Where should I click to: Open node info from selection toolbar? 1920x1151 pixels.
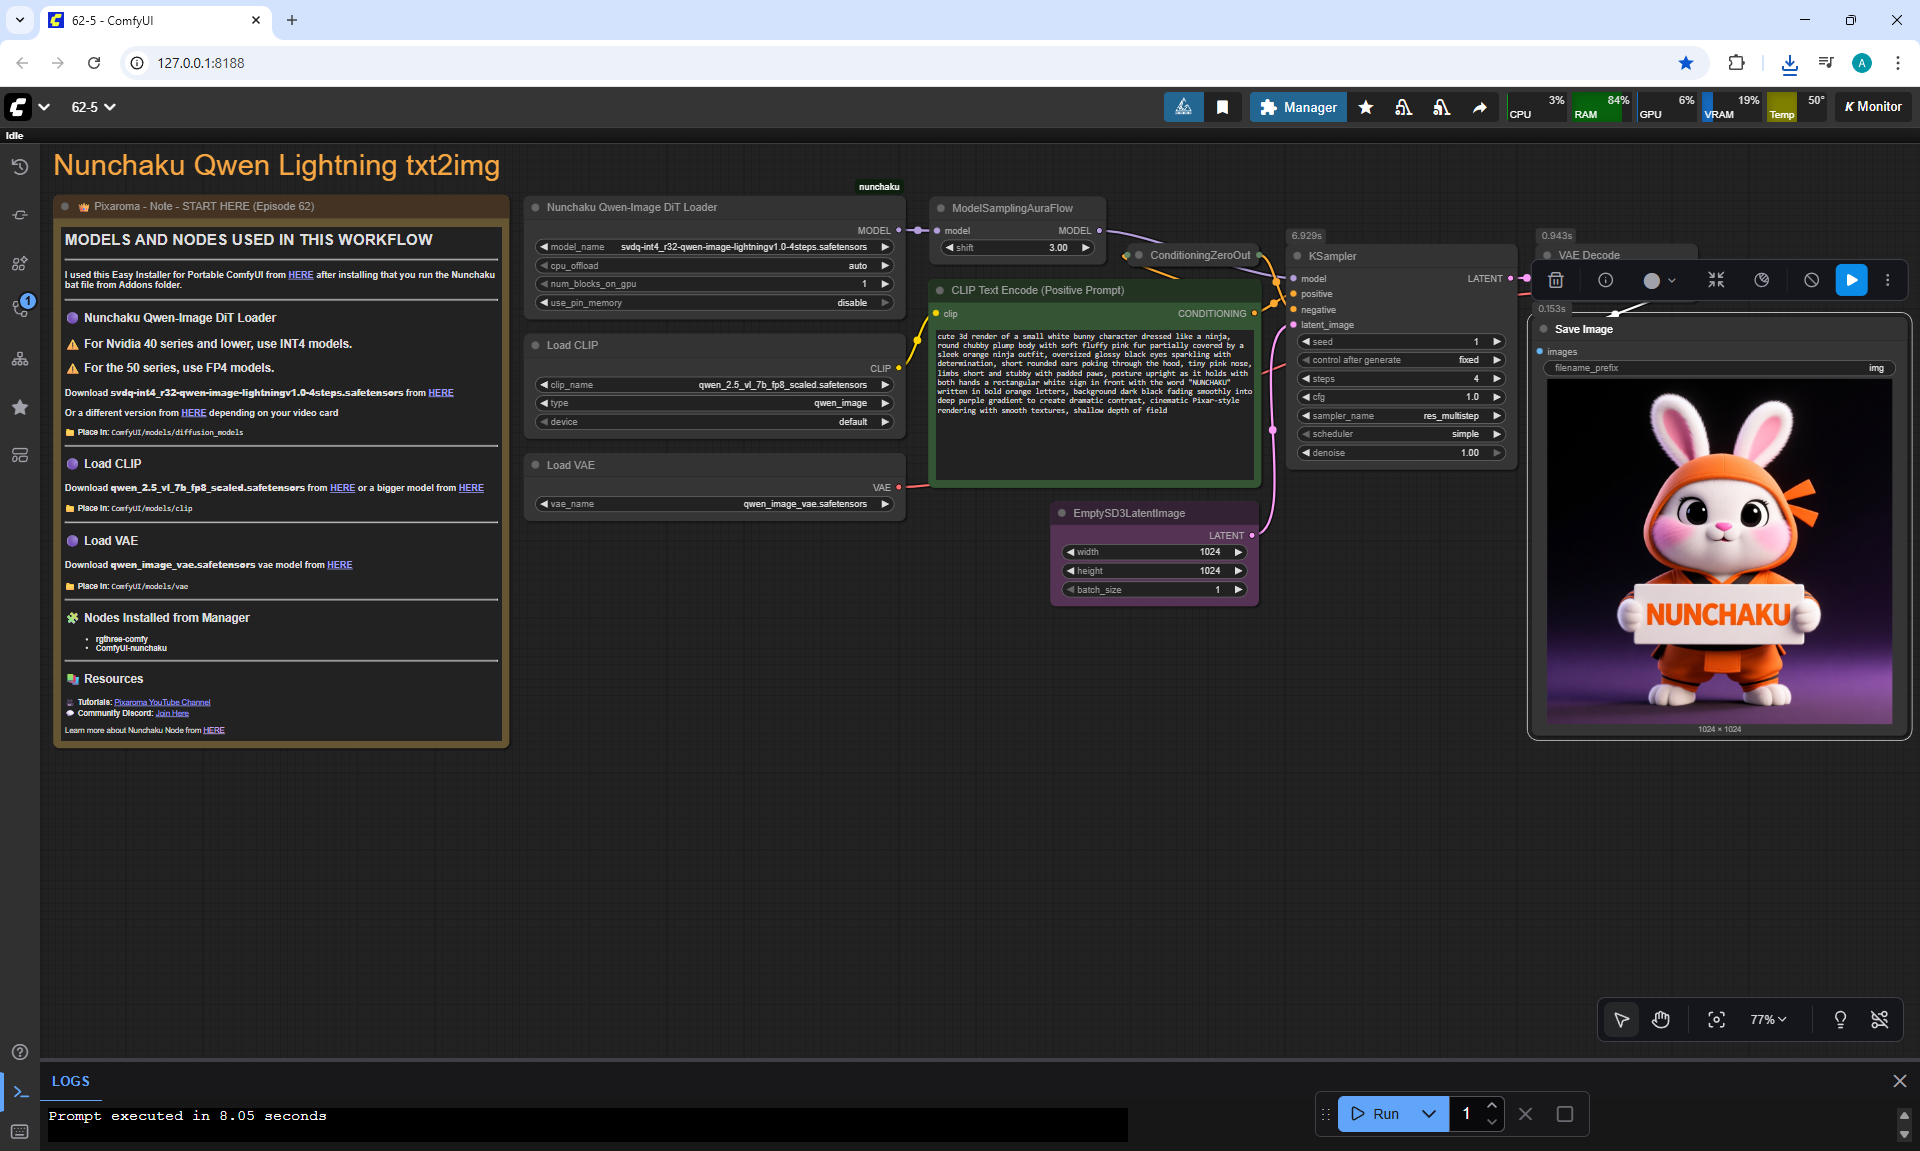[x=1605, y=281]
